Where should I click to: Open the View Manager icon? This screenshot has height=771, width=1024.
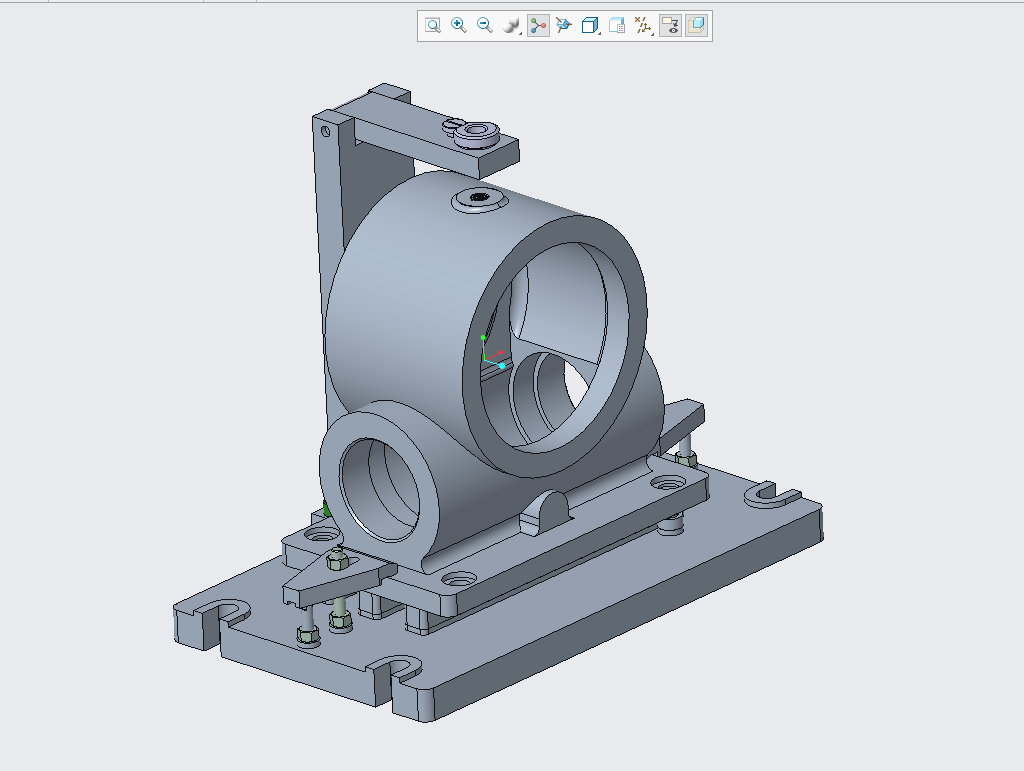pos(617,25)
